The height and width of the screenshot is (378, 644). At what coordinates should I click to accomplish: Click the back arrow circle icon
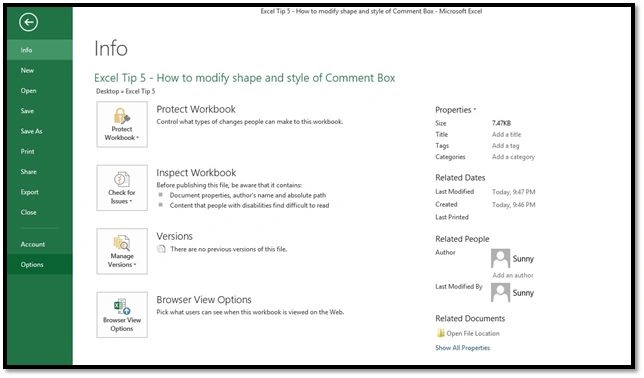point(28,22)
